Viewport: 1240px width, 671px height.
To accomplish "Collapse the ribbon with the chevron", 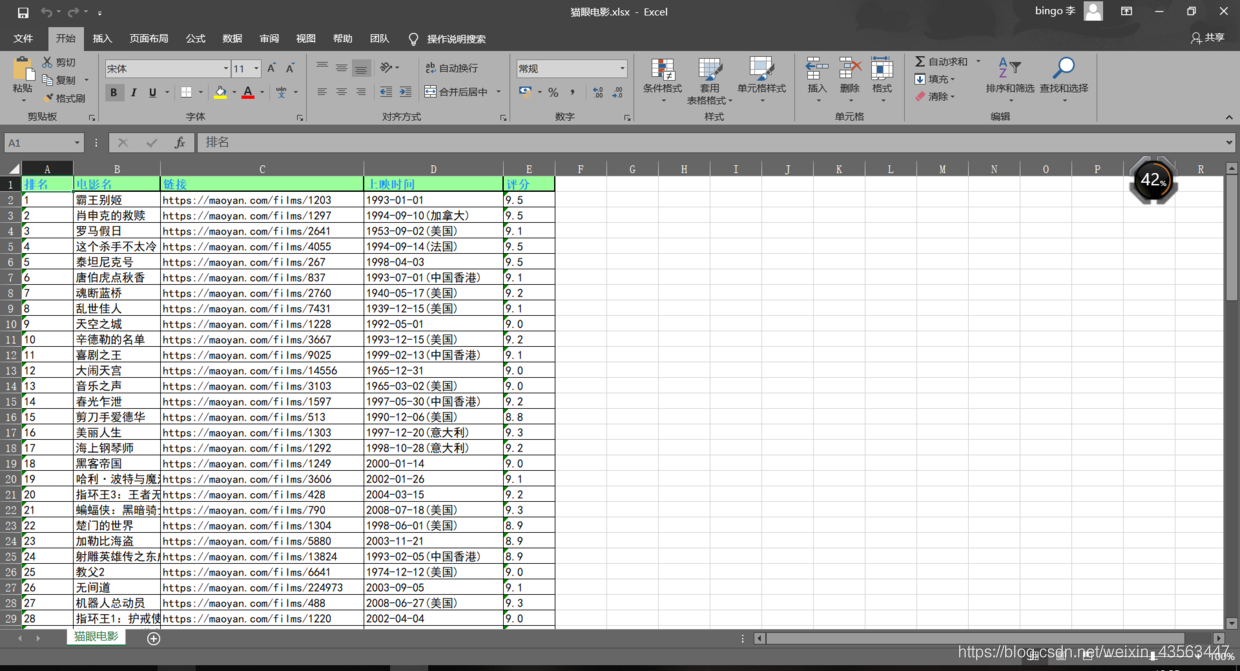I will click(x=1229, y=117).
